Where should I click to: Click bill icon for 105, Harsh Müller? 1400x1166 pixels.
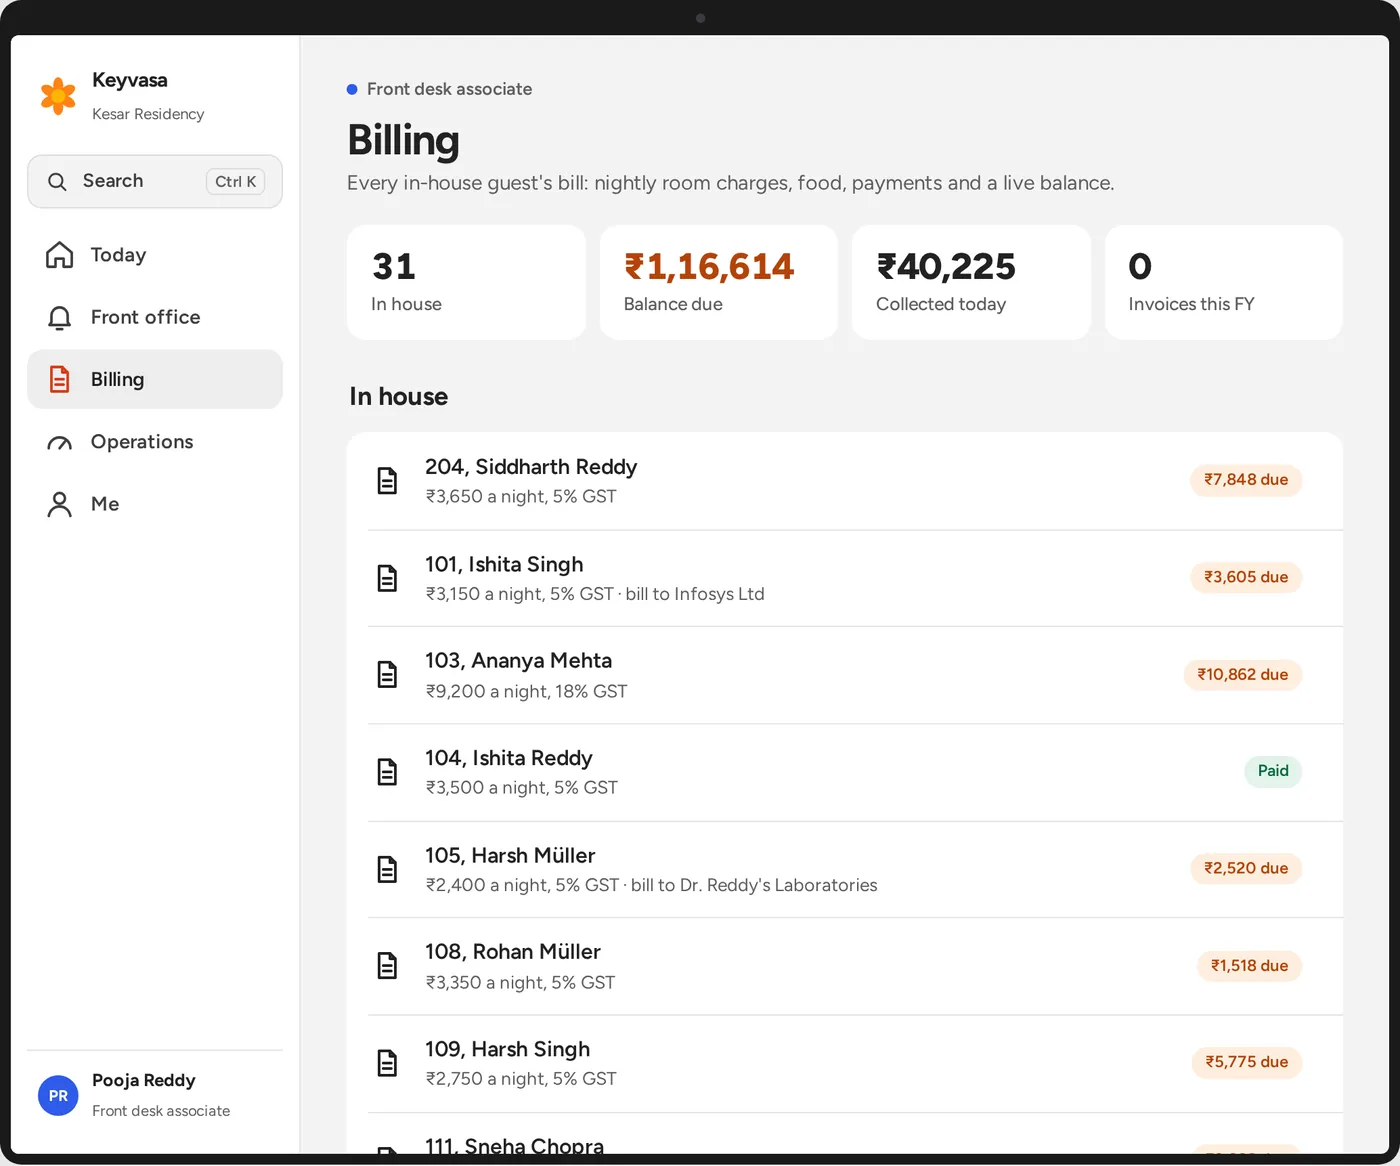(387, 869)
